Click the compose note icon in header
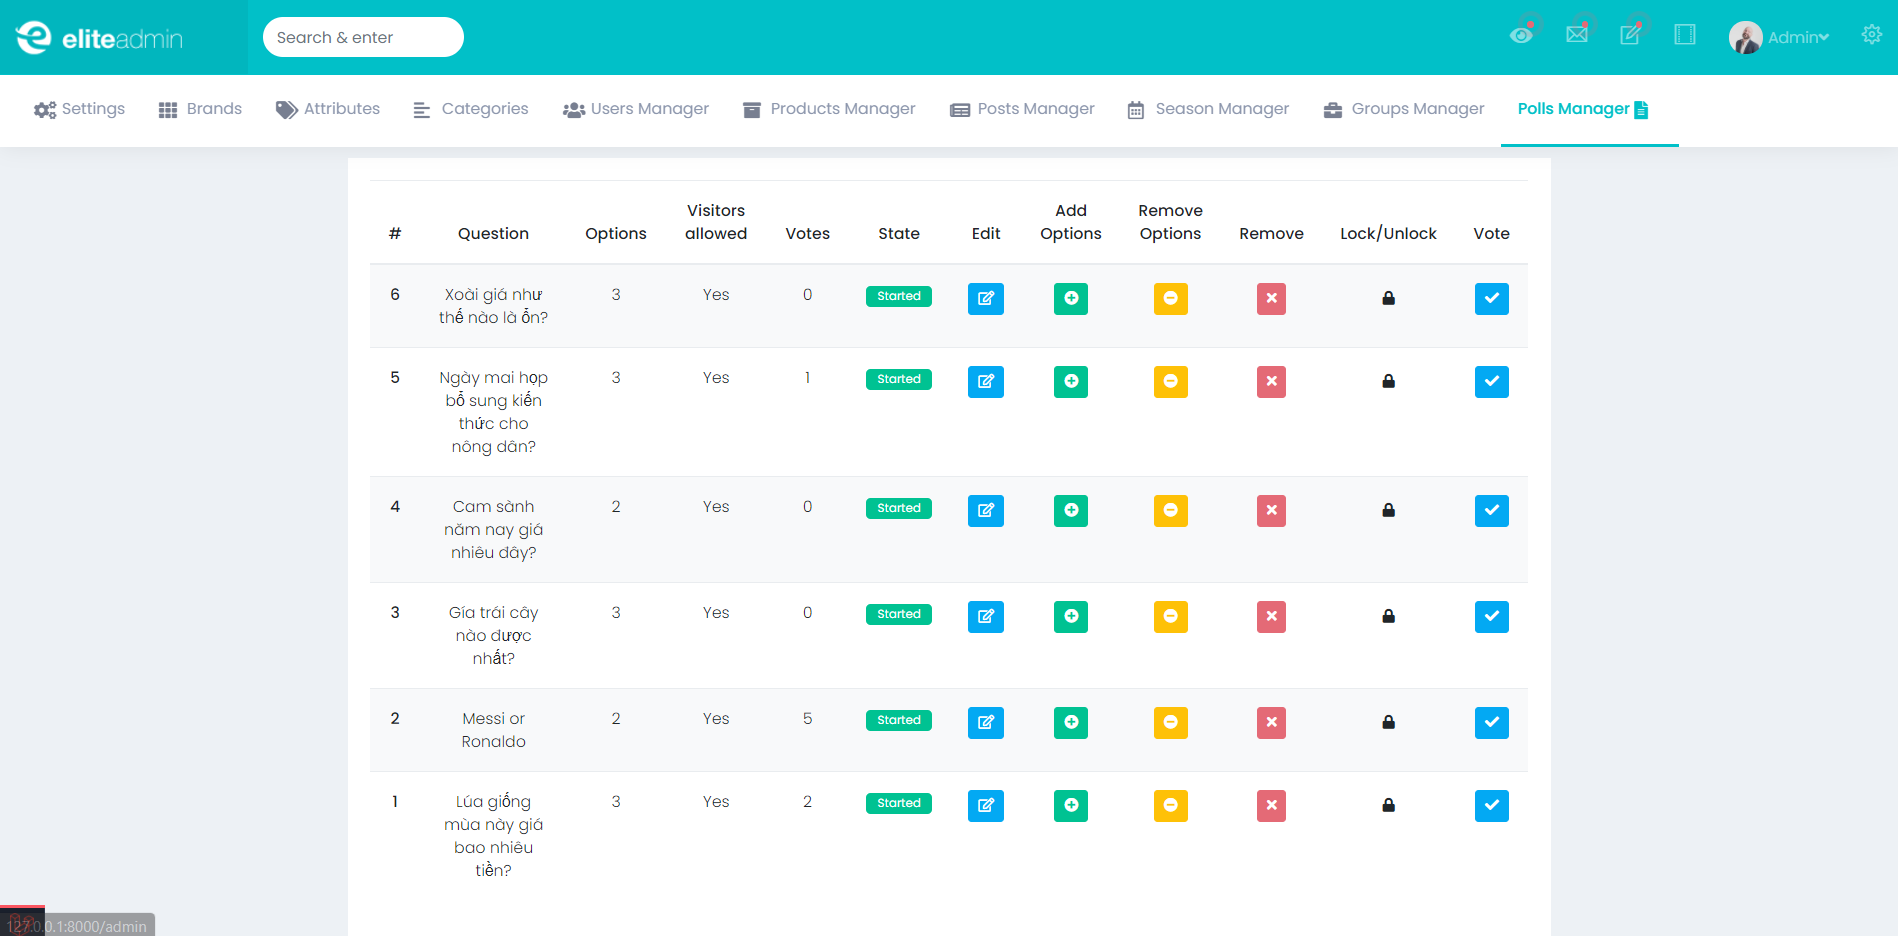The width and height of the screenshot is (1898, 936). point(1630,35)
